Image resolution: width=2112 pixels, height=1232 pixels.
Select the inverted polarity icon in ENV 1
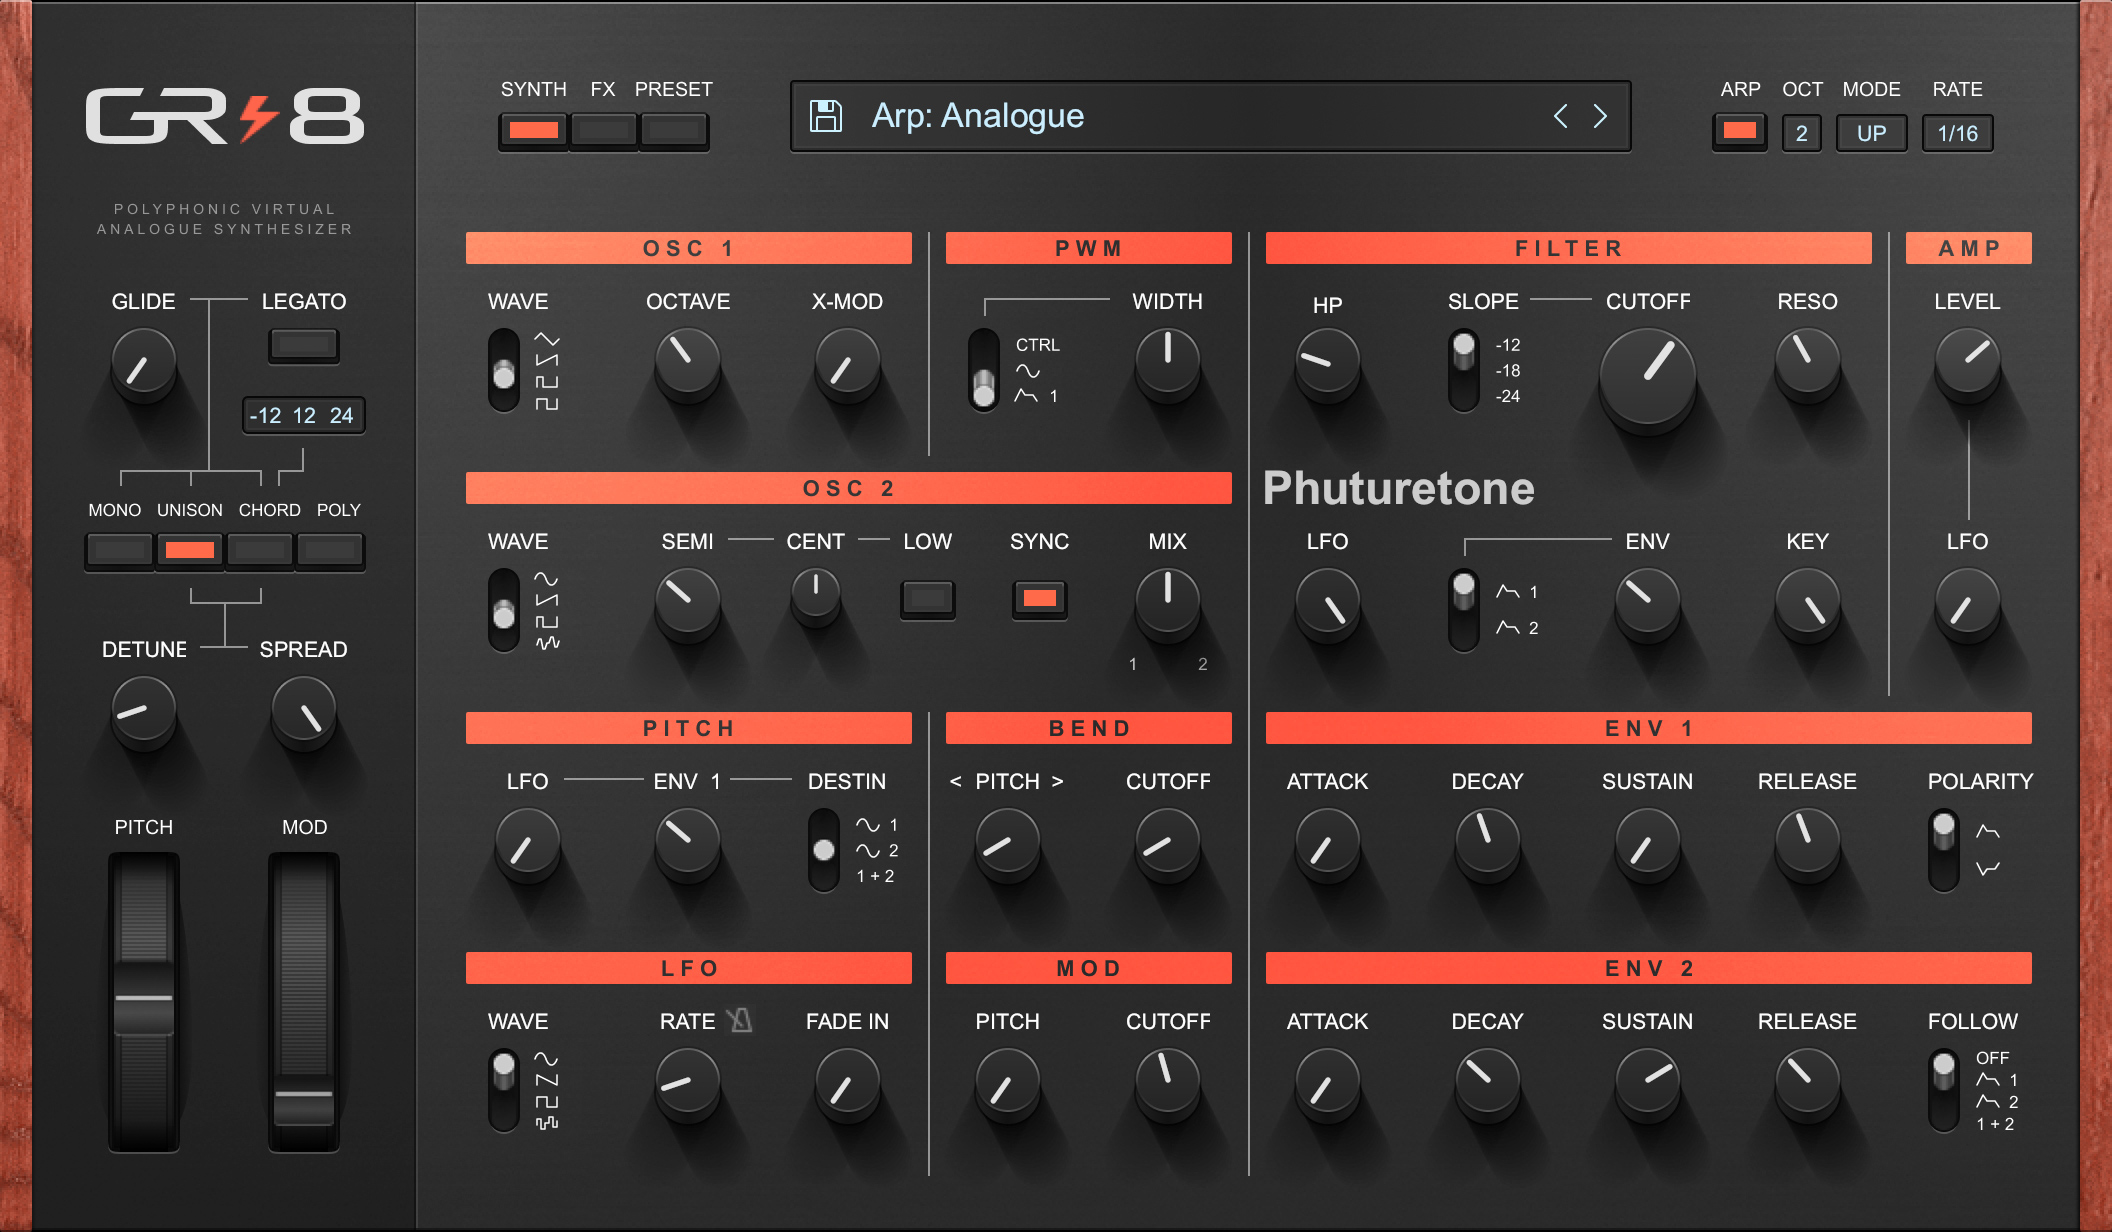click(x=1988, y=868)
